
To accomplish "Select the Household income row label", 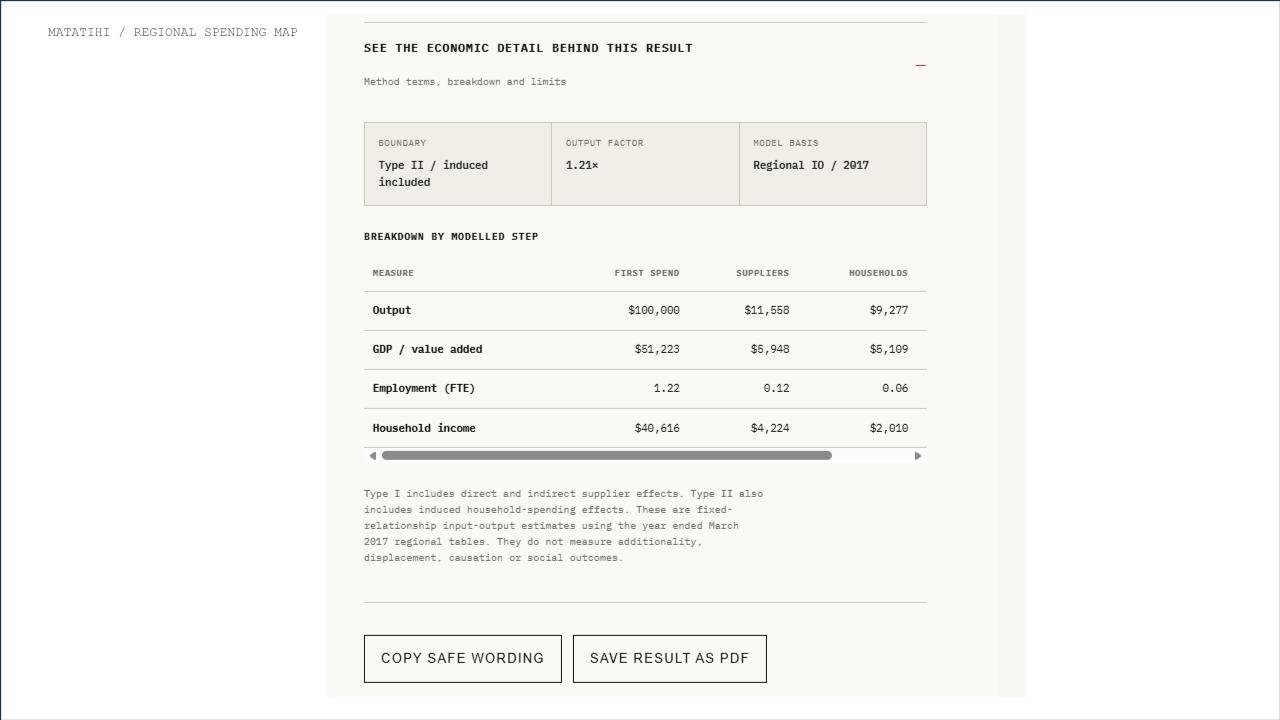I will 424,428.
